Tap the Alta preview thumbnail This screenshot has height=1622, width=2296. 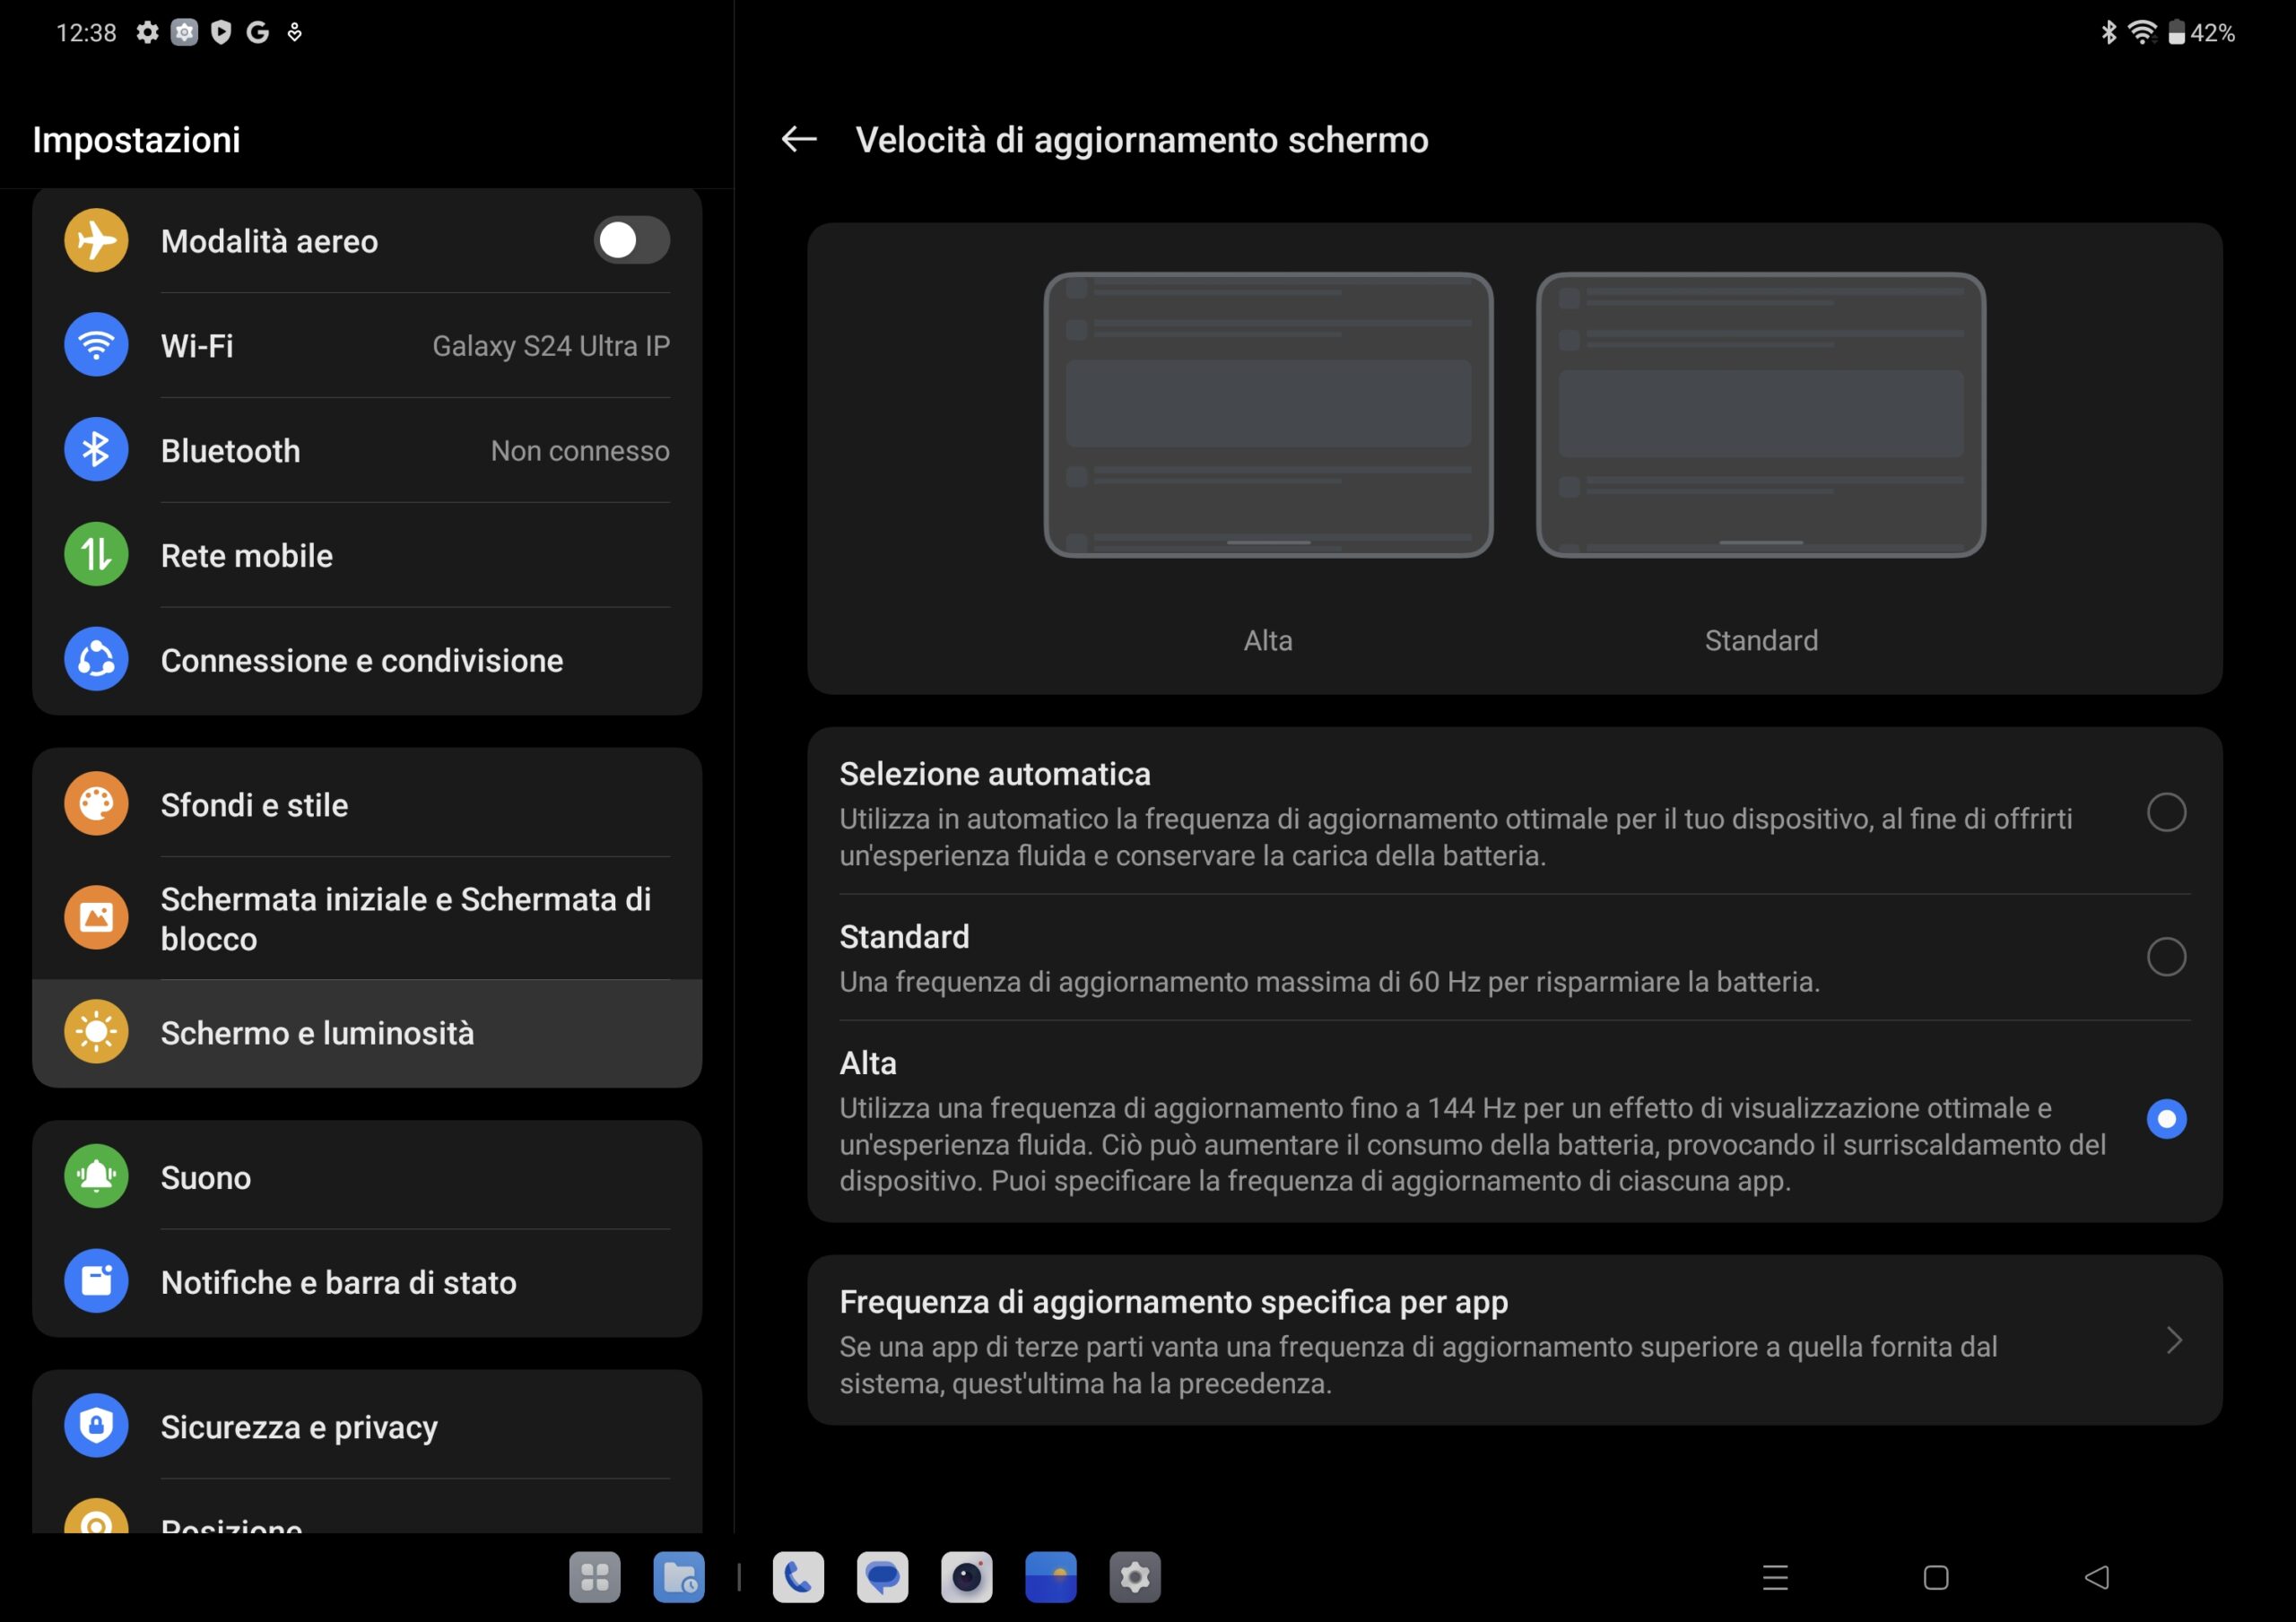coord(1267,415)
